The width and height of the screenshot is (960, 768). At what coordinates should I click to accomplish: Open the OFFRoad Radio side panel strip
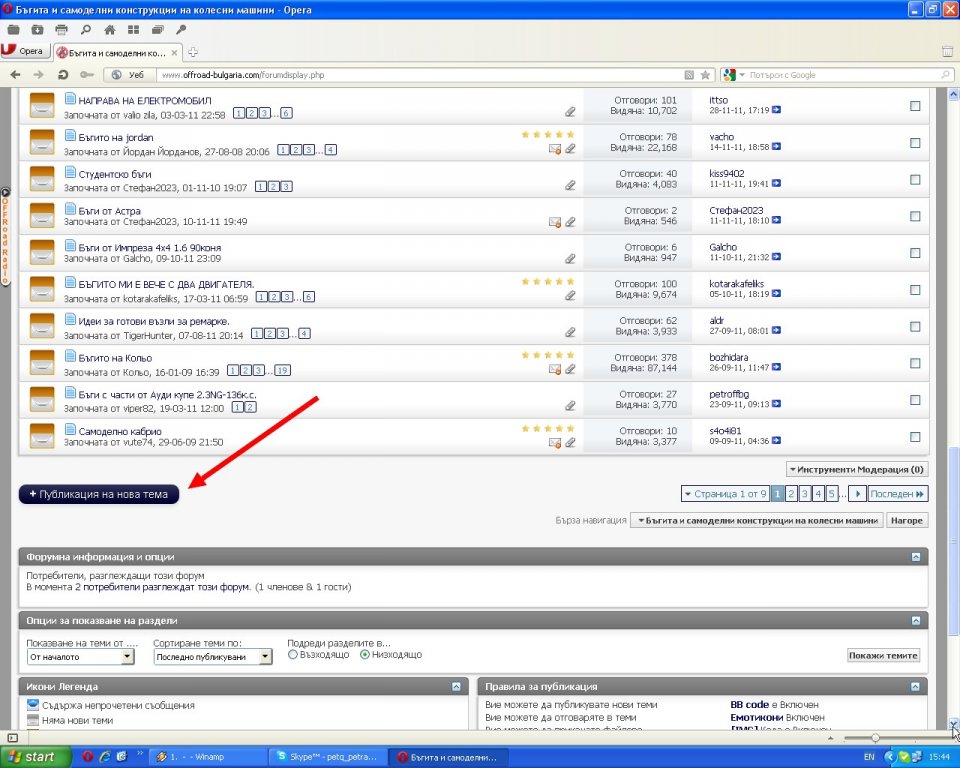[5, 236]
